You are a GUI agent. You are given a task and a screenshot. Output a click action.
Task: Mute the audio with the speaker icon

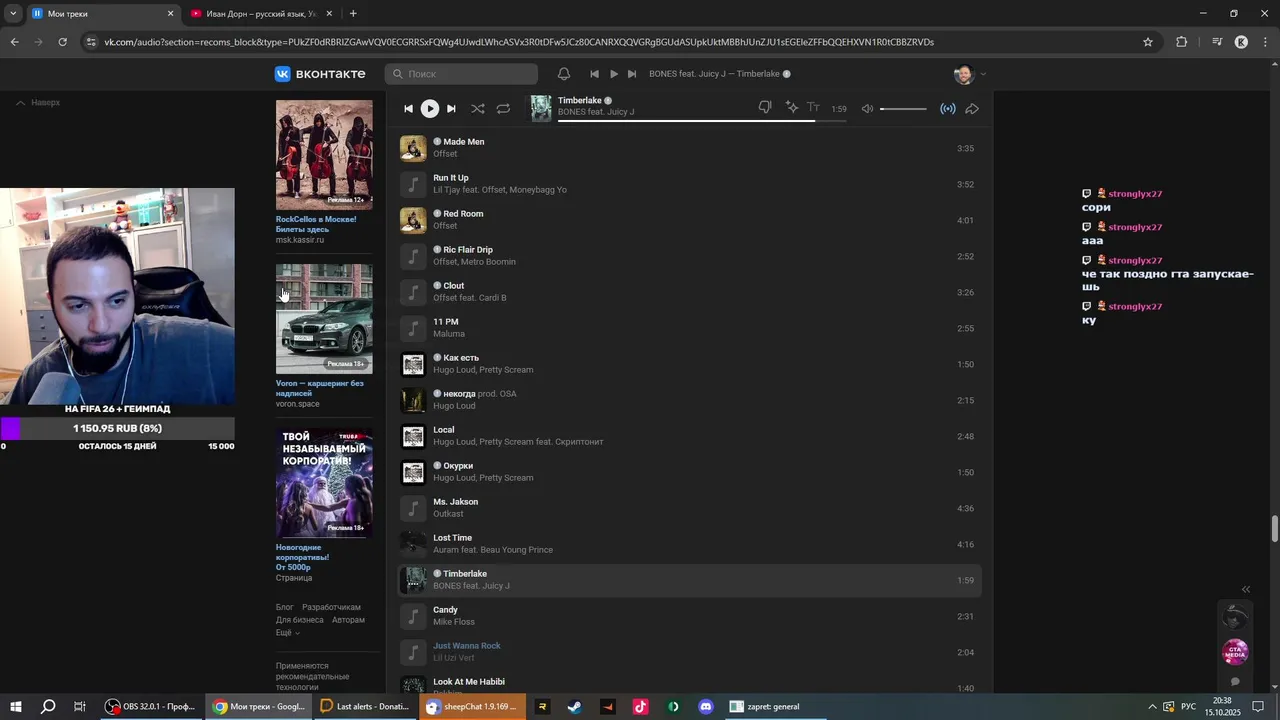867,108
